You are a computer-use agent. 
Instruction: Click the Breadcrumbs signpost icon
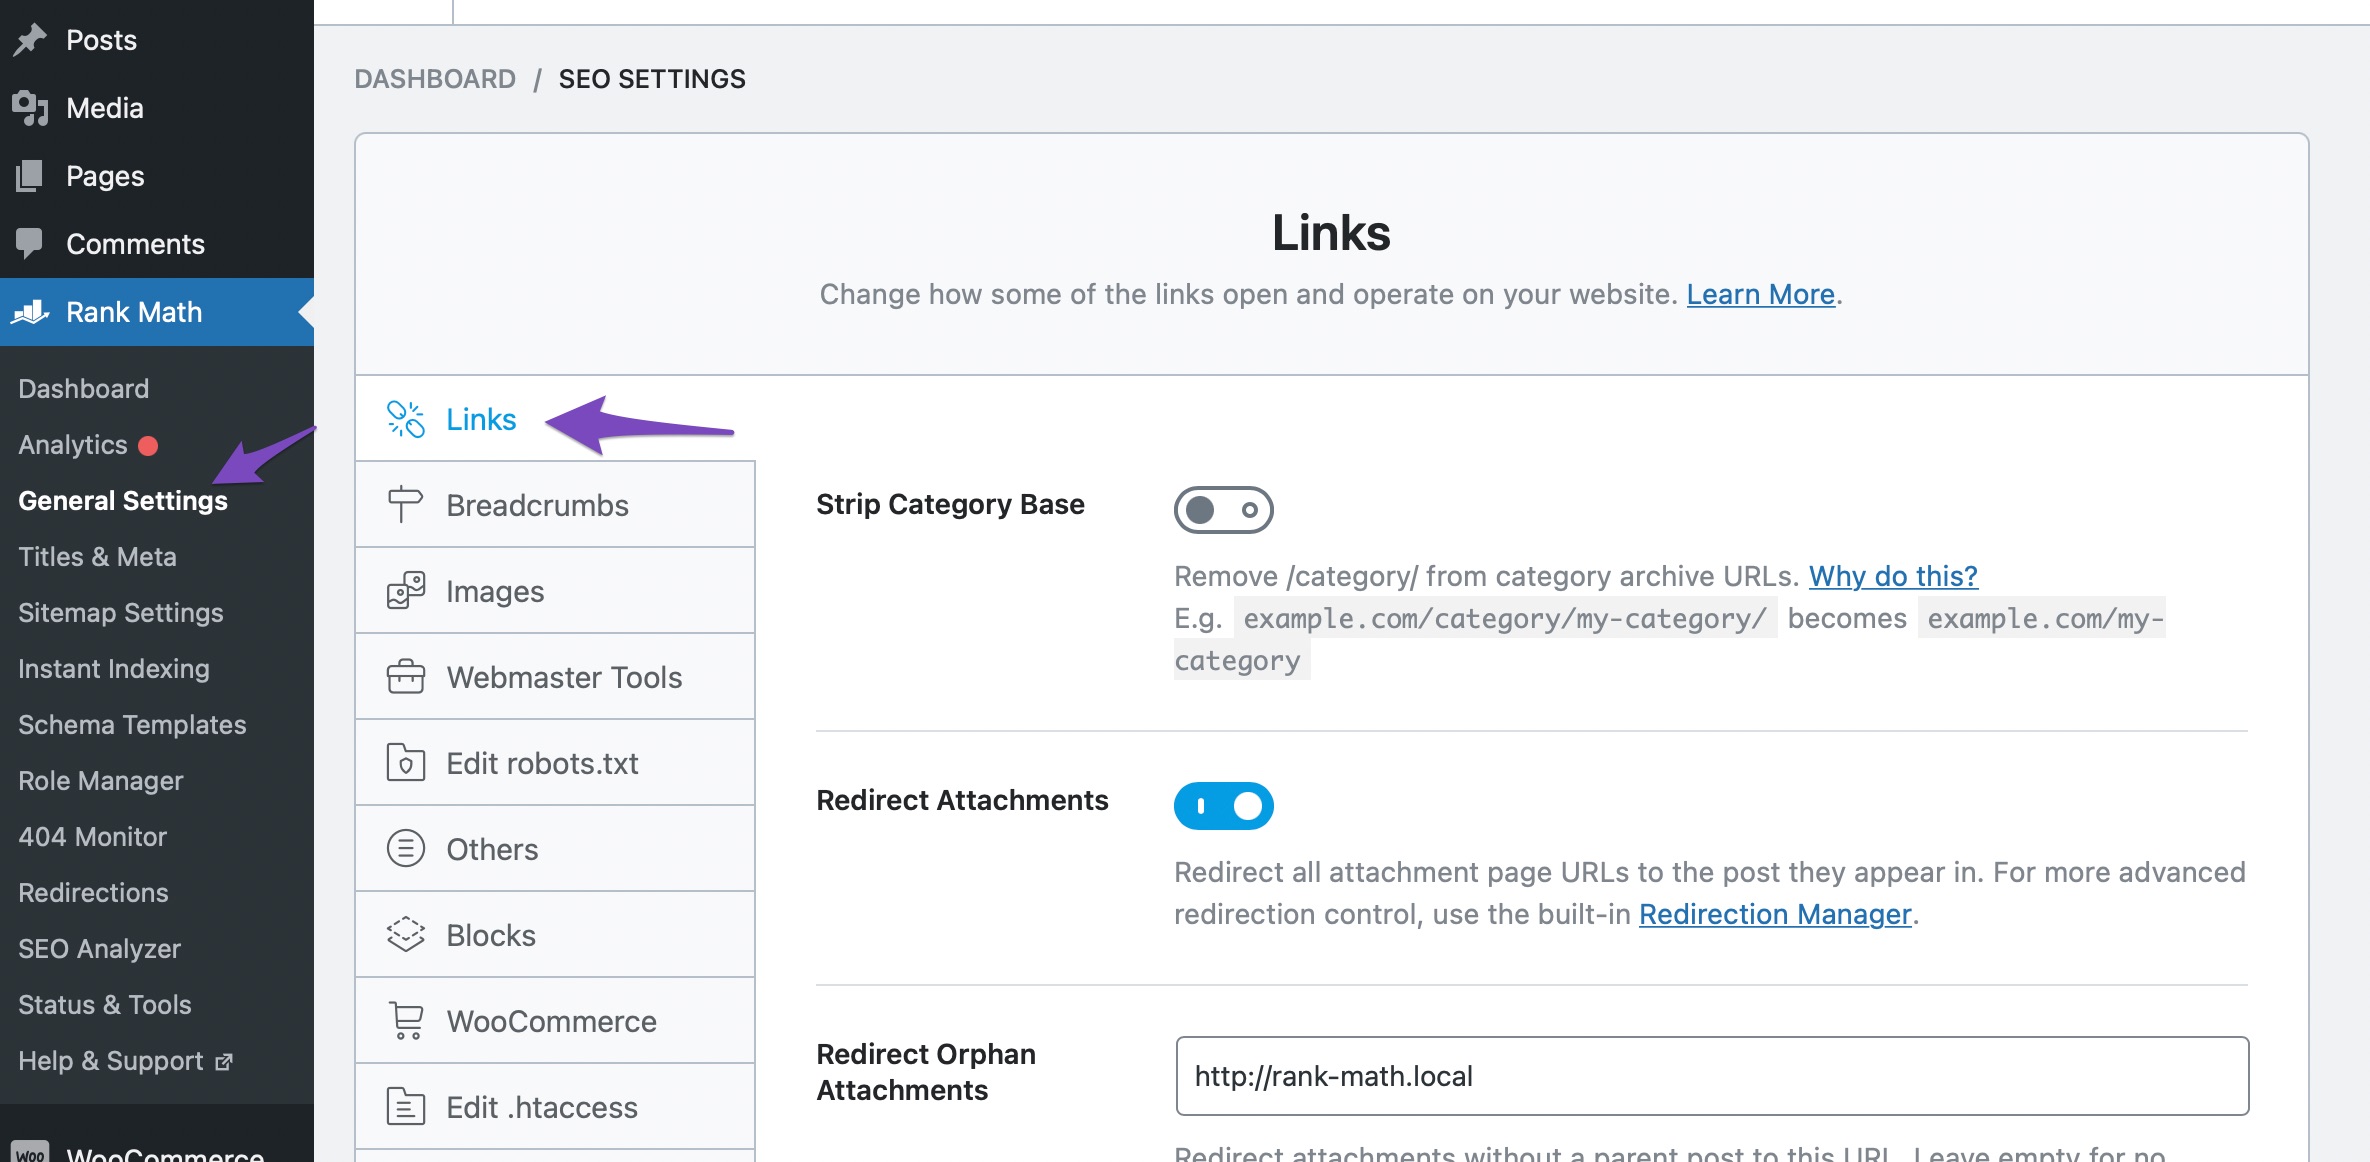(x=406, y=505)
